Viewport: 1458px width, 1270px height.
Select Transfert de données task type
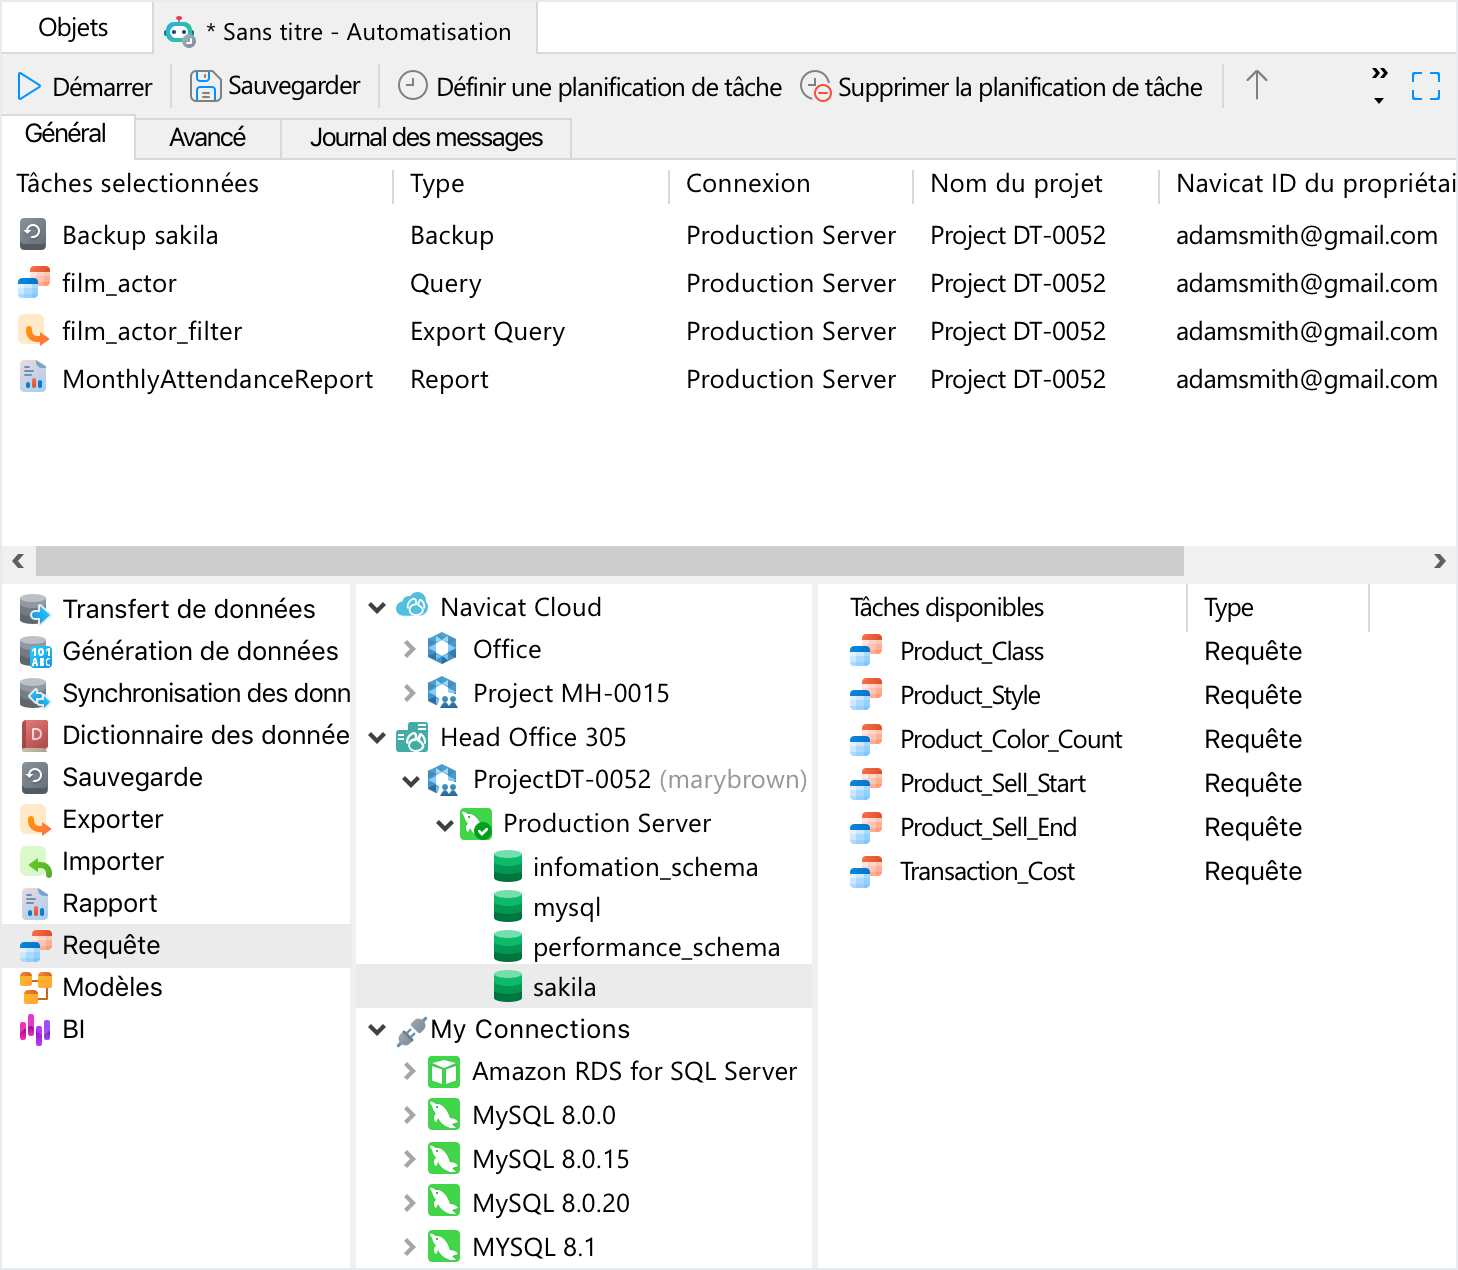pyautogui.click(x=188, y=609)
